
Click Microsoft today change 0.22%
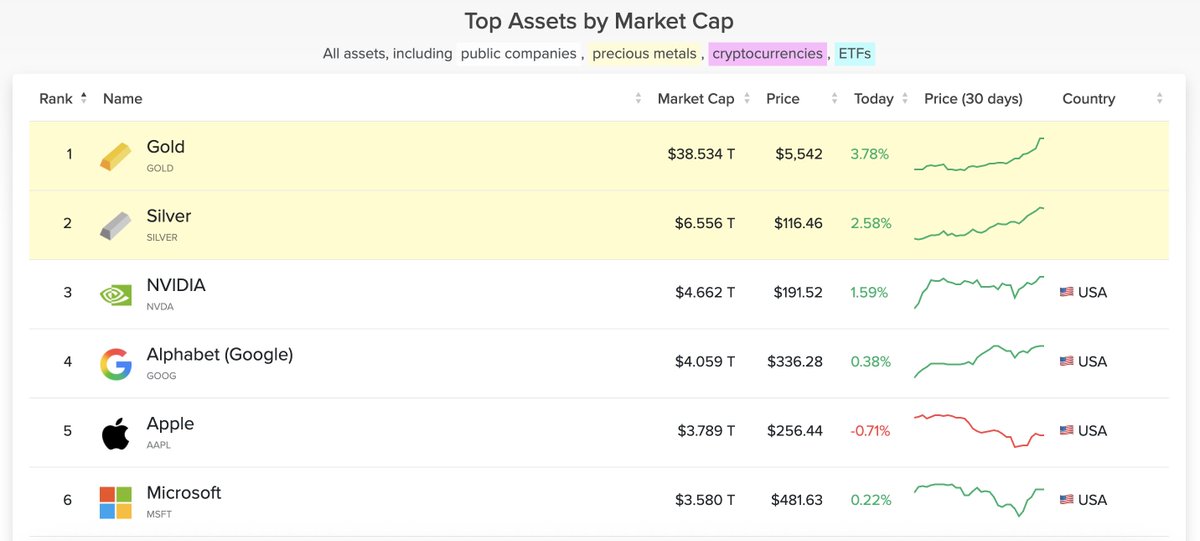click(x=870, y=499)
